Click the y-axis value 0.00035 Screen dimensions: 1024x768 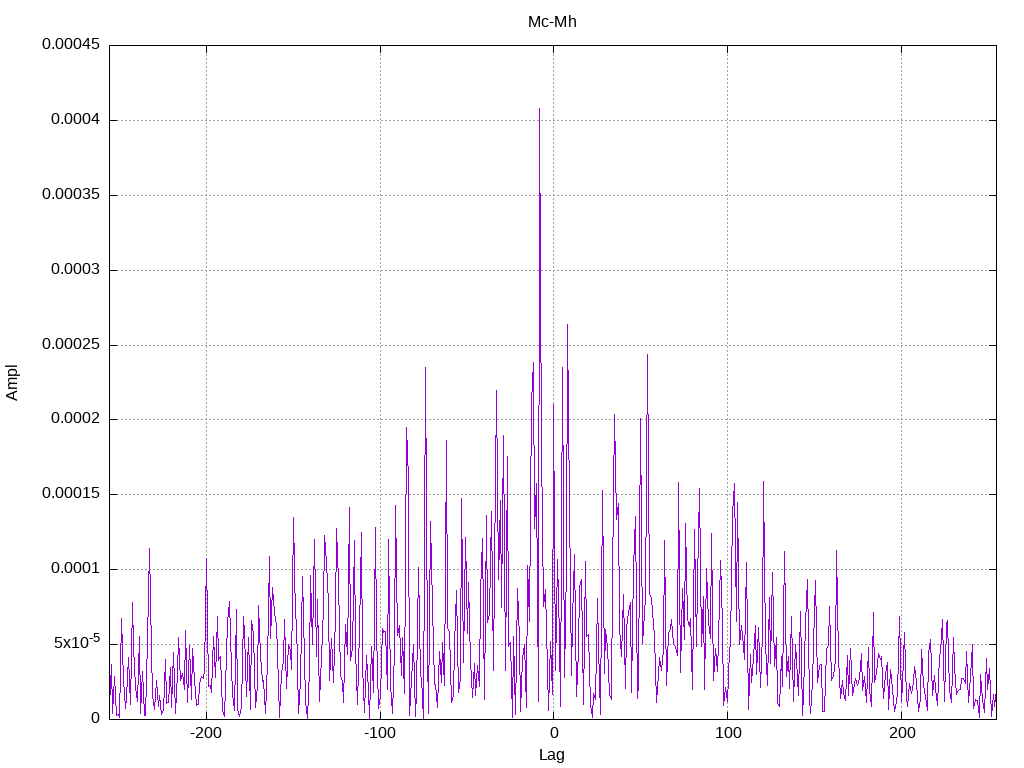click(71, 194)
